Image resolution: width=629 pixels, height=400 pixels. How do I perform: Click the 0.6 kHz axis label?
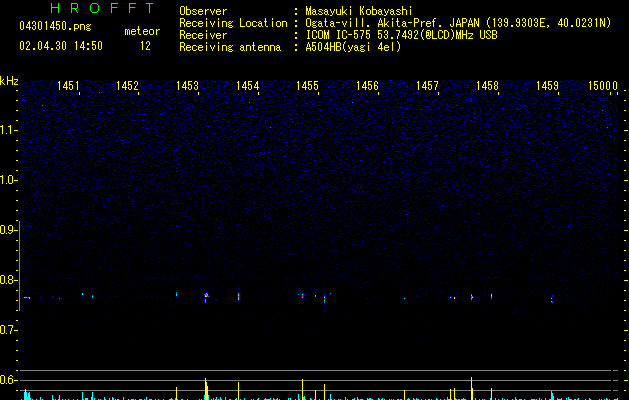(8, 380)
